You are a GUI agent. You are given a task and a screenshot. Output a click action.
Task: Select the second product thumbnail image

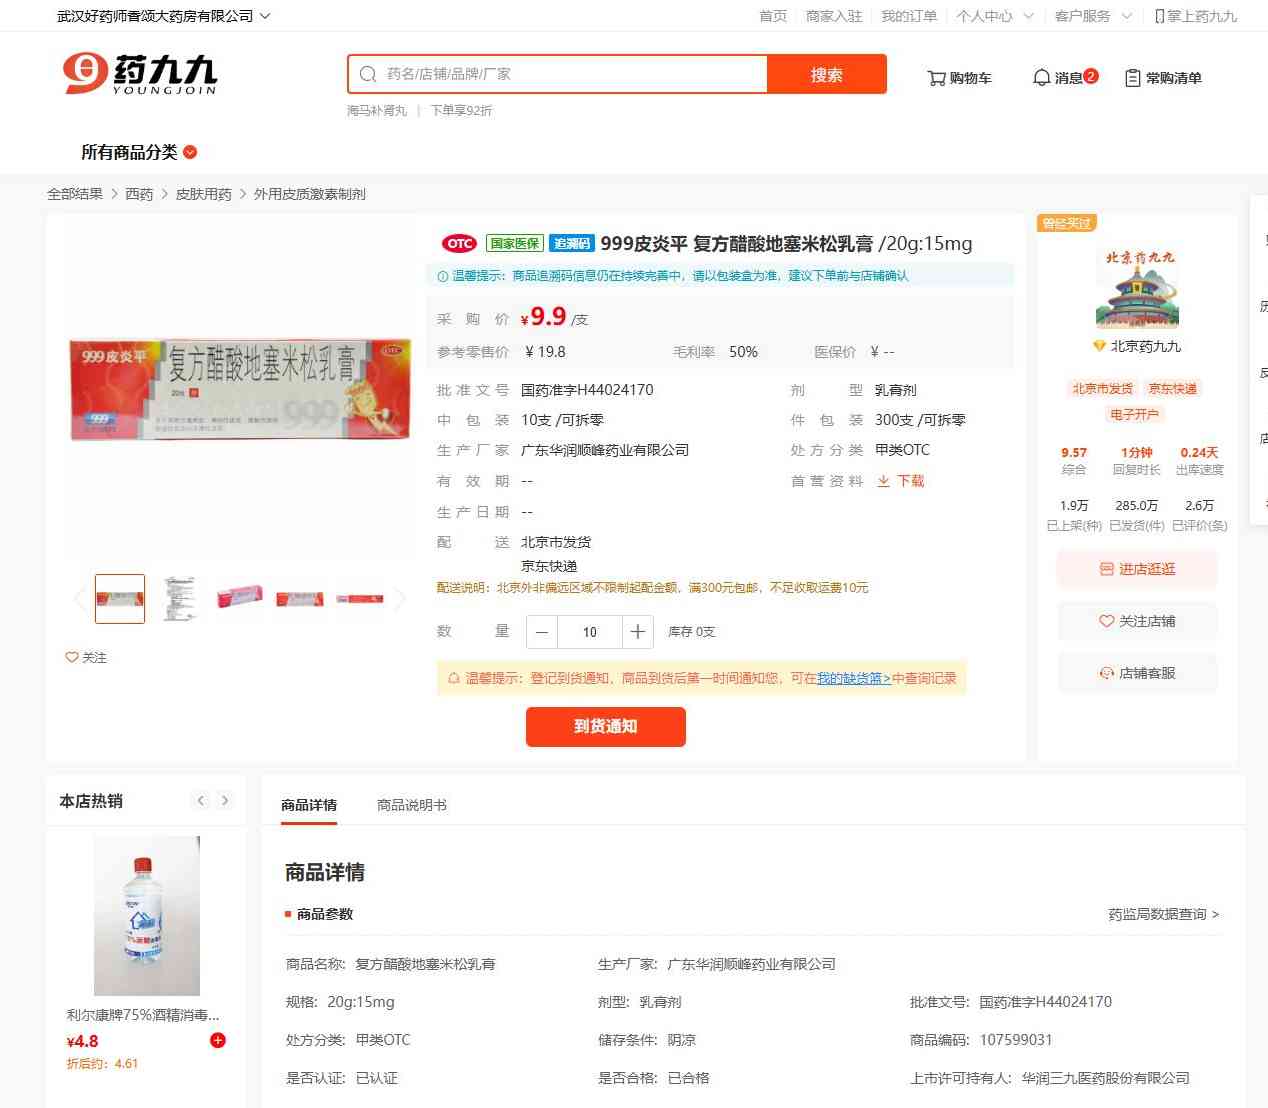180,598
